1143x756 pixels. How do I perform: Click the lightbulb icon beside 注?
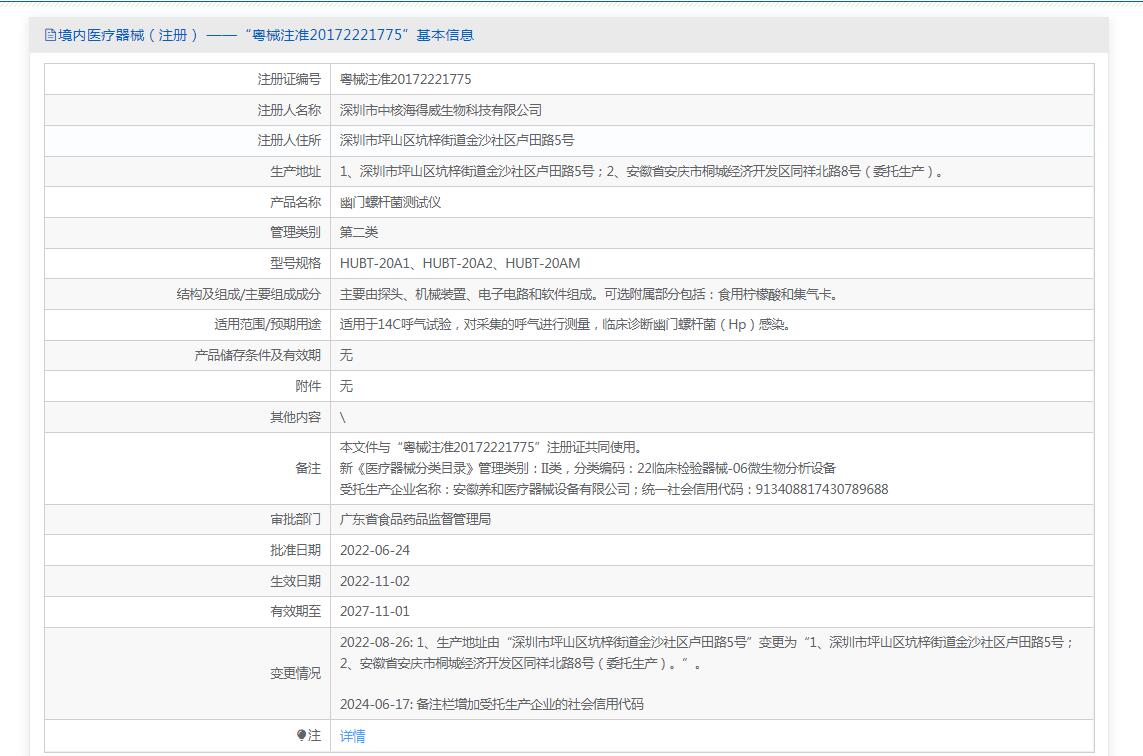[x=301, y=735]
